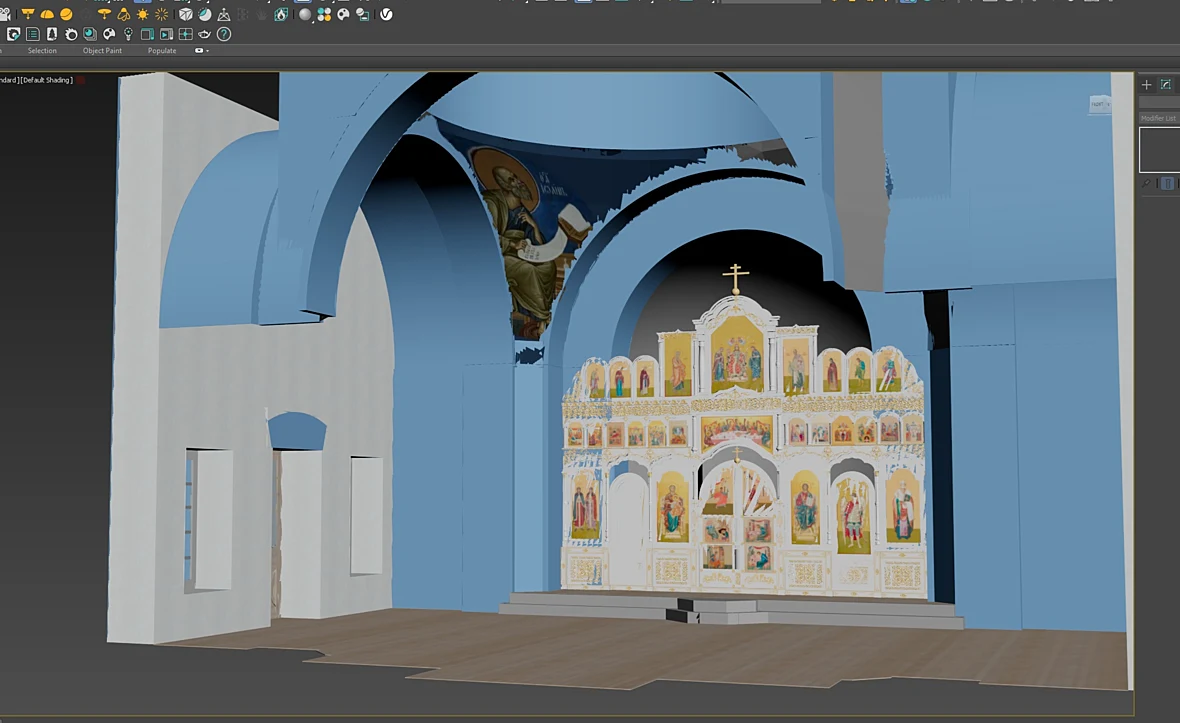This screenshot has width=1180, height=723.
Task: Toggle the pin stack icon
Action: tap(1146, 183)
